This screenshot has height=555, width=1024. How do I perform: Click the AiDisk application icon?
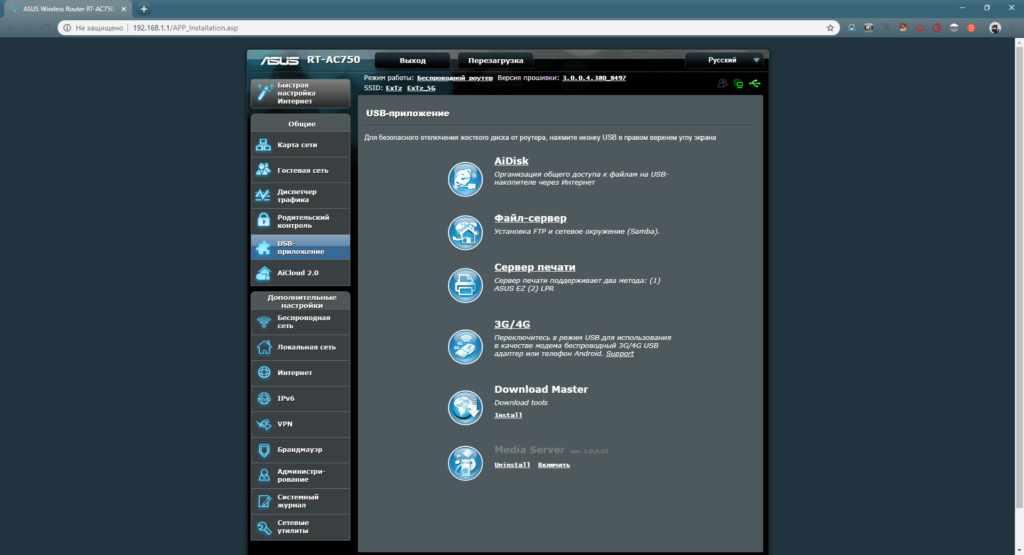(465, 178)
